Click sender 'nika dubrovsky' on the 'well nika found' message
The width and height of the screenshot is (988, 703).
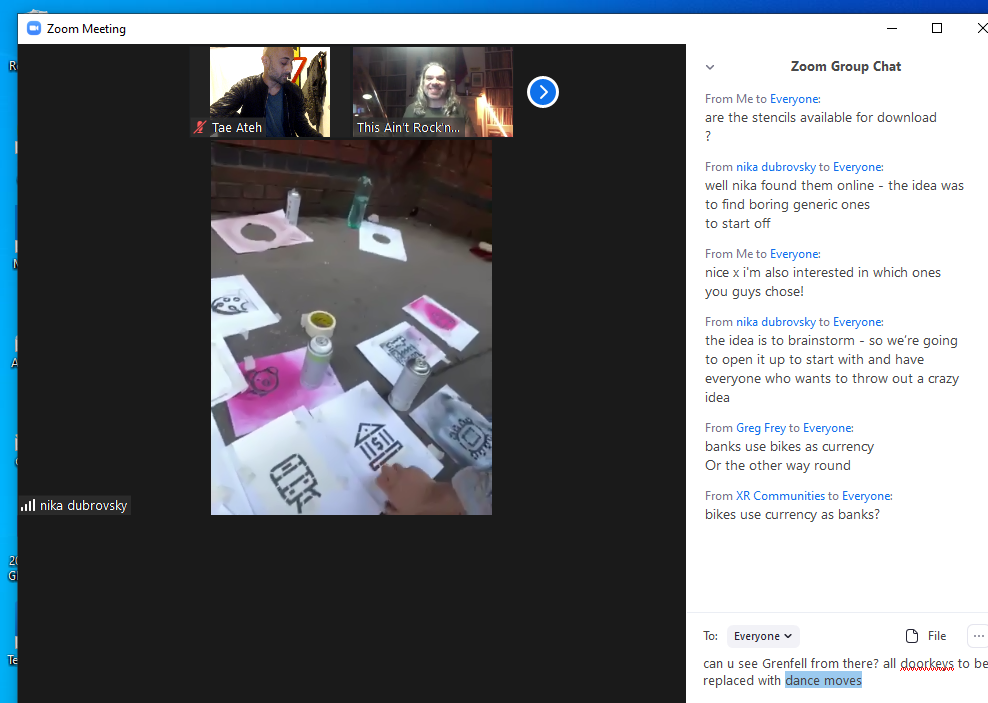(x=775, y=167)
